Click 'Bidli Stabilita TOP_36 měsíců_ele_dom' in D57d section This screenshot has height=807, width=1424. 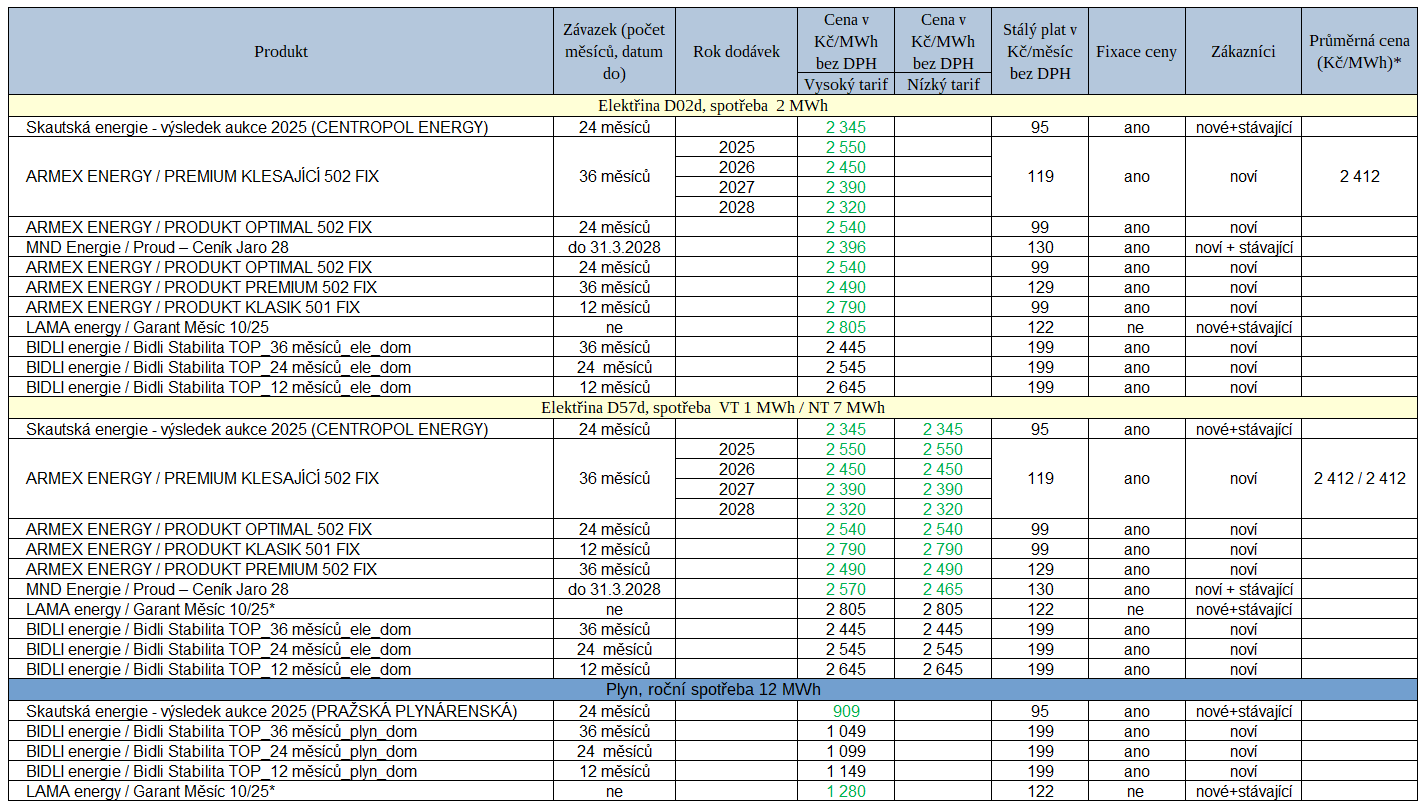218,629
